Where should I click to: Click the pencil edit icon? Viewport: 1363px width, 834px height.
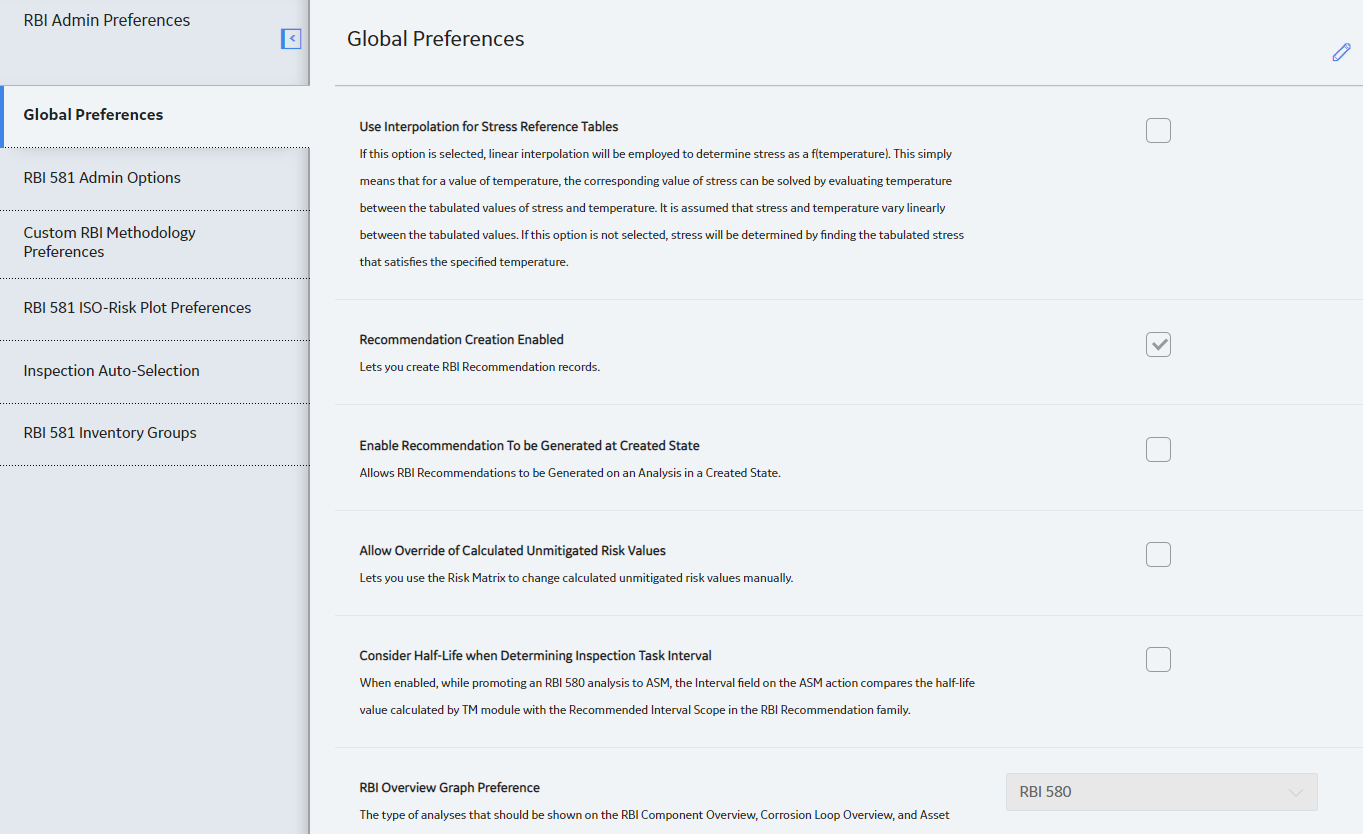point(1341,53)
